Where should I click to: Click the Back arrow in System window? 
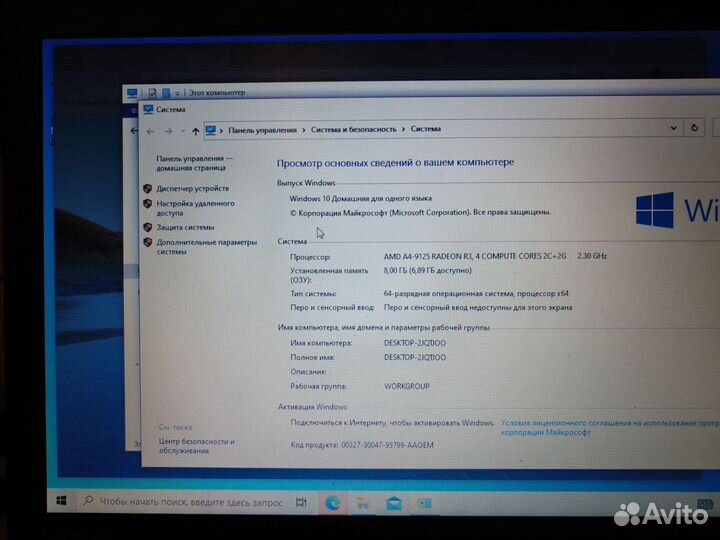point(151,132)
